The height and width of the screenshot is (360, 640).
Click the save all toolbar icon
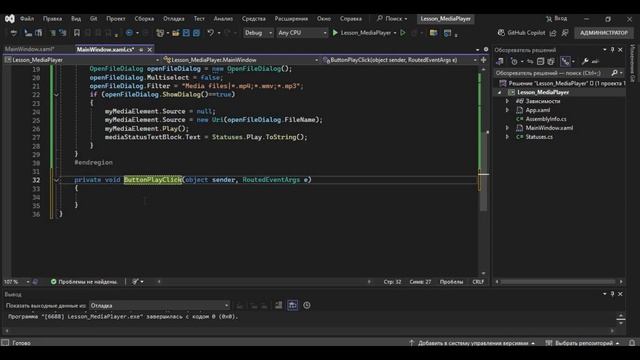click(x=196, y=33)
